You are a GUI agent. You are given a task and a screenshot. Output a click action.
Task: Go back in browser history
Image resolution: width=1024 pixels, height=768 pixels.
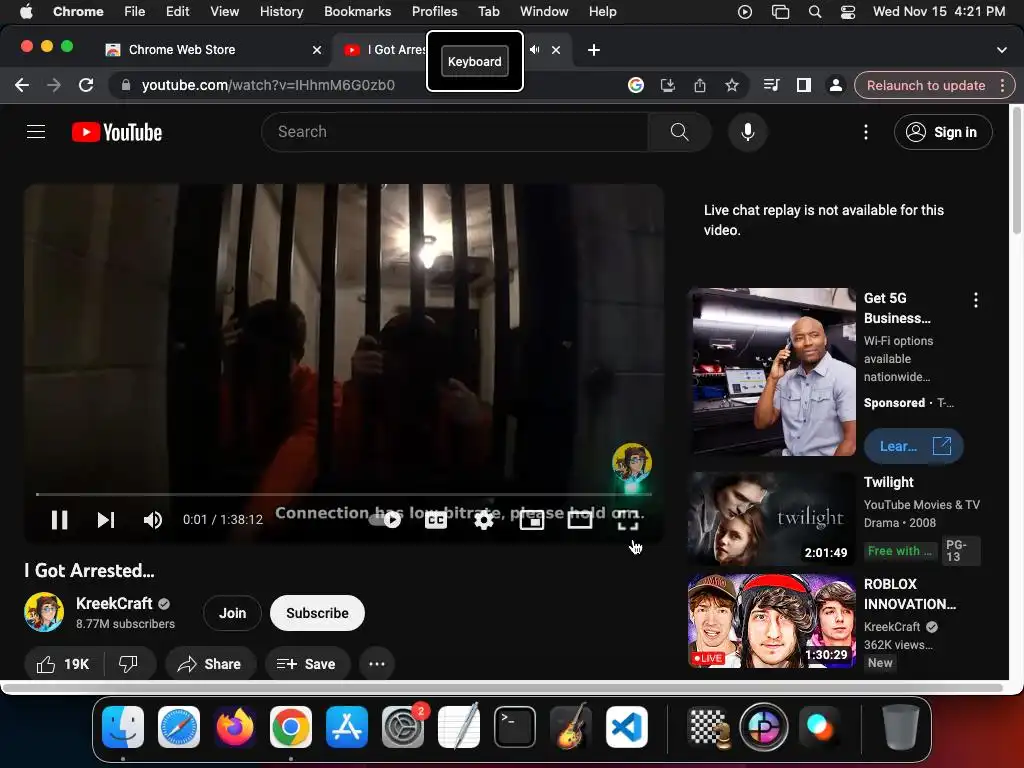22,85
